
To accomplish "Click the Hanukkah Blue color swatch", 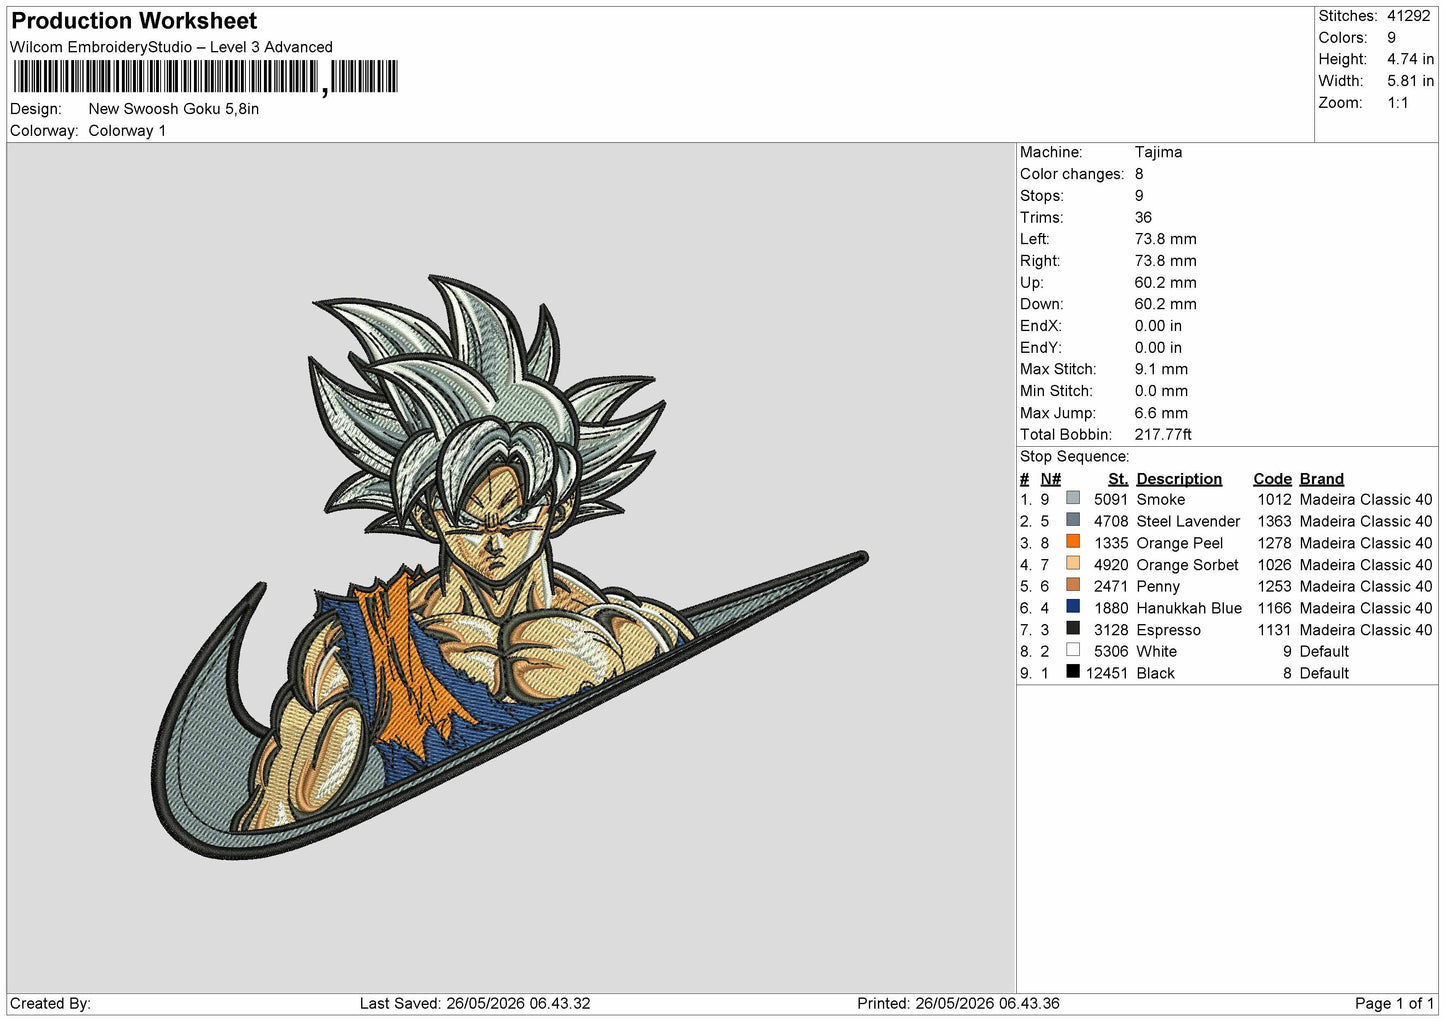I will click(x=1073, y=607).
